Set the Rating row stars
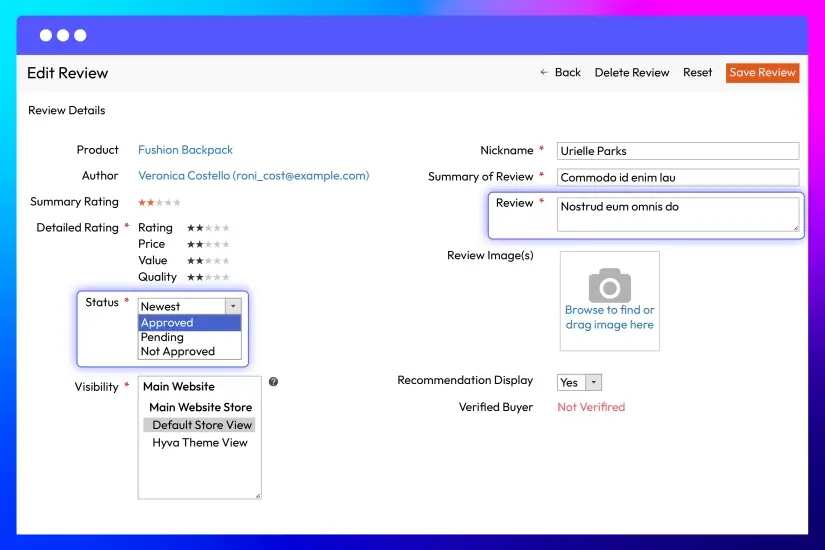 tap(208, 228)
